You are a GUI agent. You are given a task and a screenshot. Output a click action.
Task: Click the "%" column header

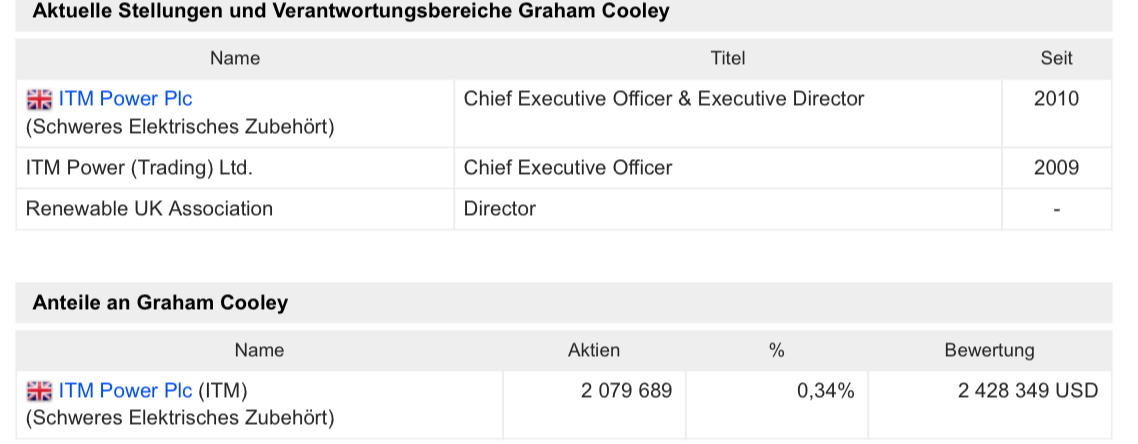[776, 350]
